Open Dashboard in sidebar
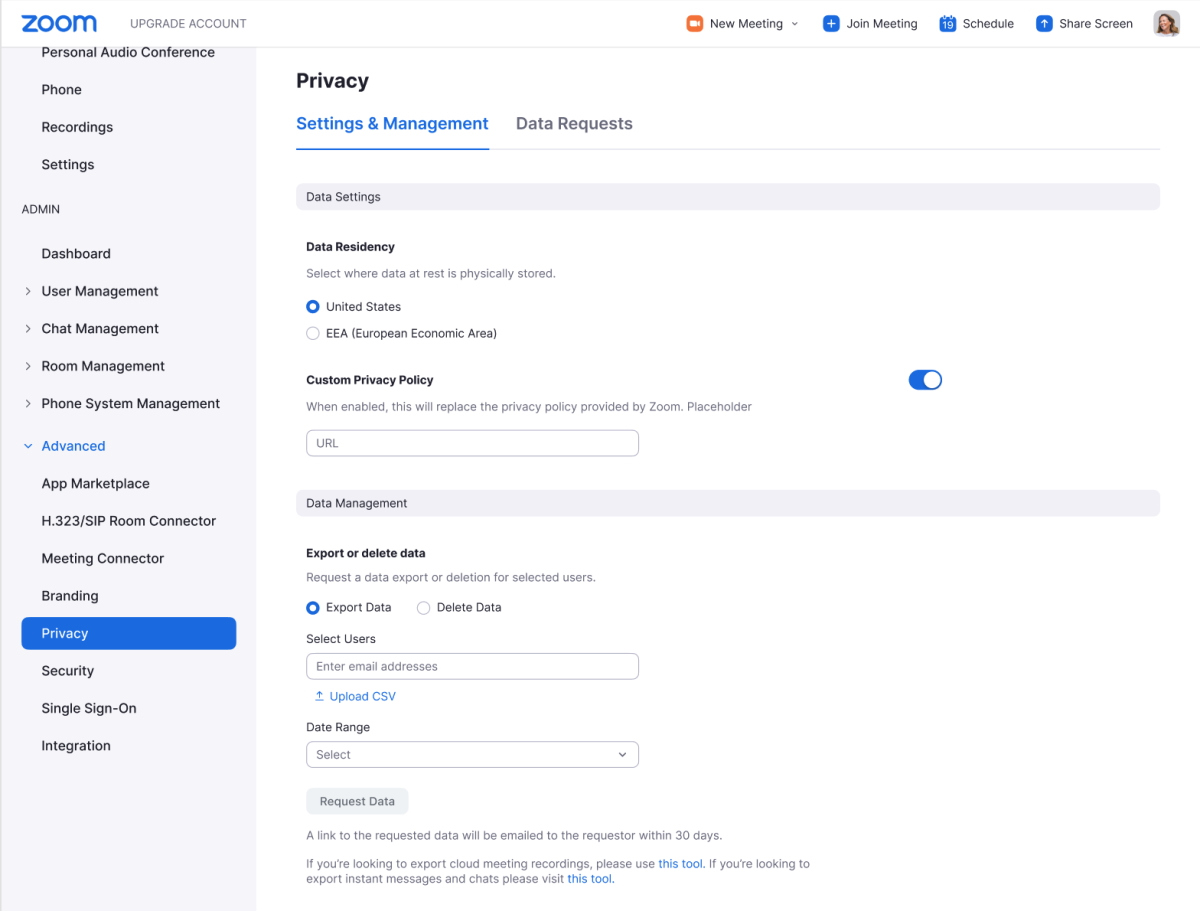The image size is (1200, 911). [76, 254]
